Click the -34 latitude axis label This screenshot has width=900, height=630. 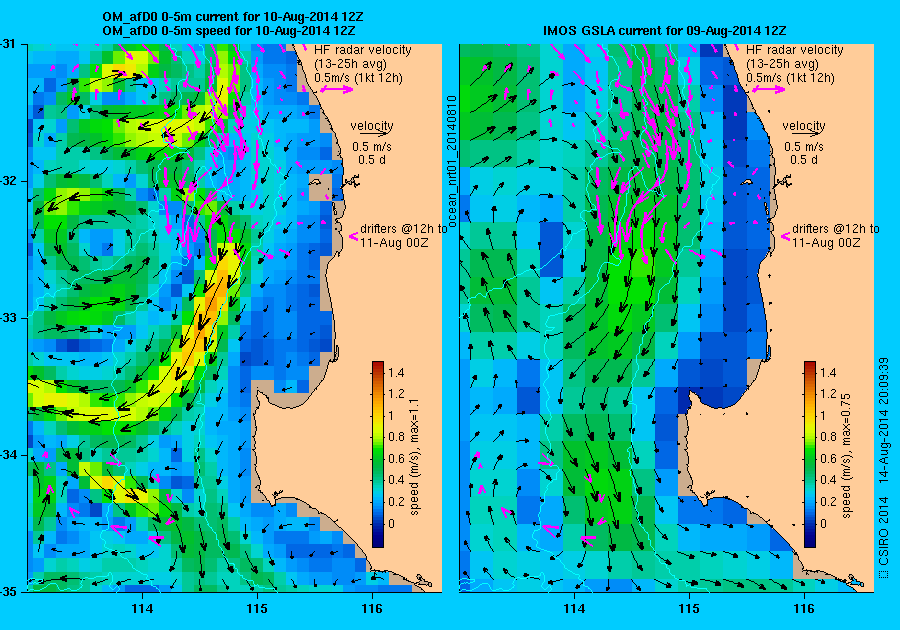(7, 455)
